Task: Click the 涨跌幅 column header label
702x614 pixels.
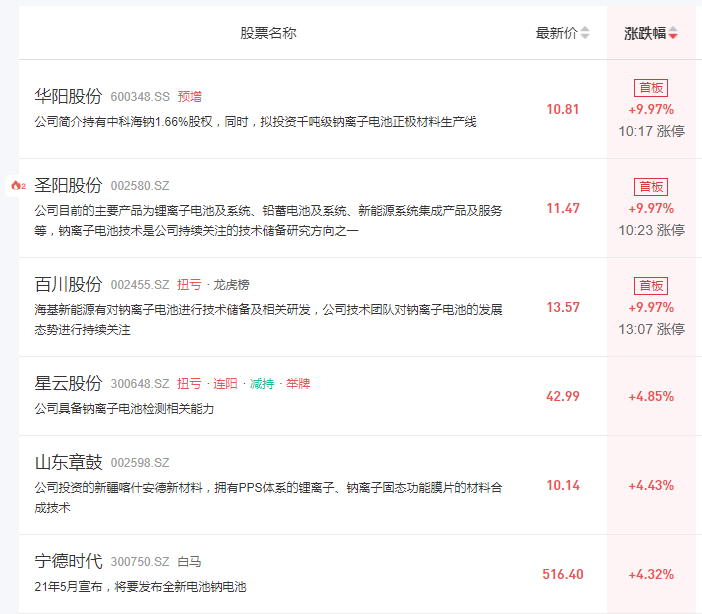Action: [x=645, y=33]
